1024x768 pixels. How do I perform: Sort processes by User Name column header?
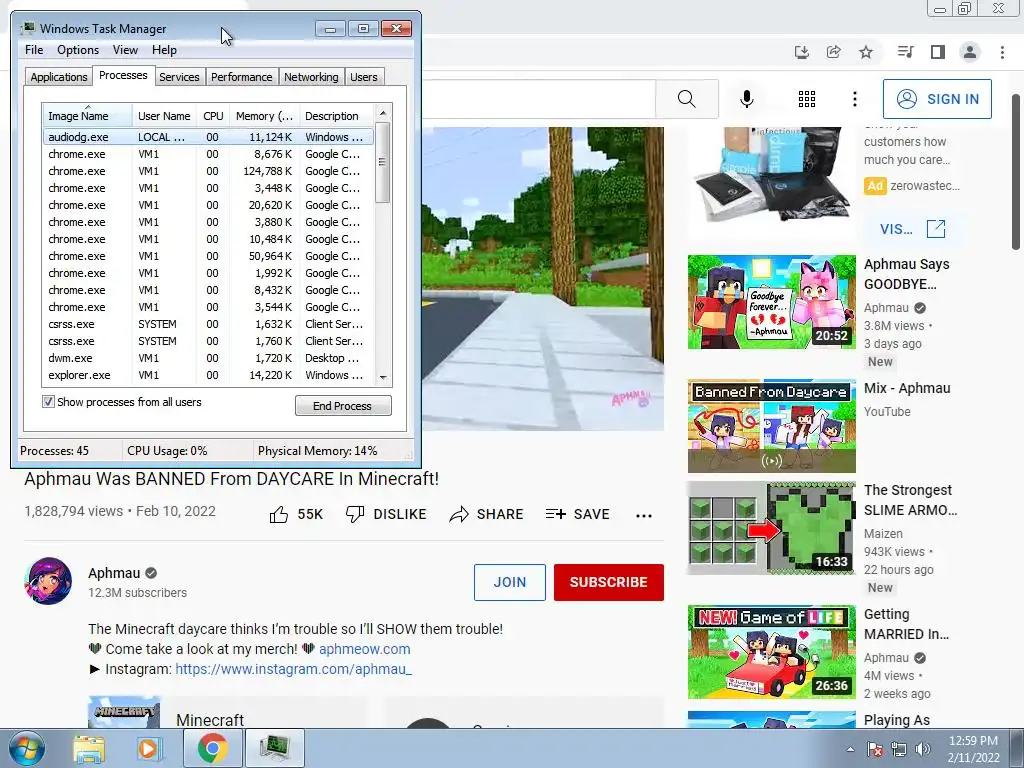pyautogui.click(x=165, y=116)
